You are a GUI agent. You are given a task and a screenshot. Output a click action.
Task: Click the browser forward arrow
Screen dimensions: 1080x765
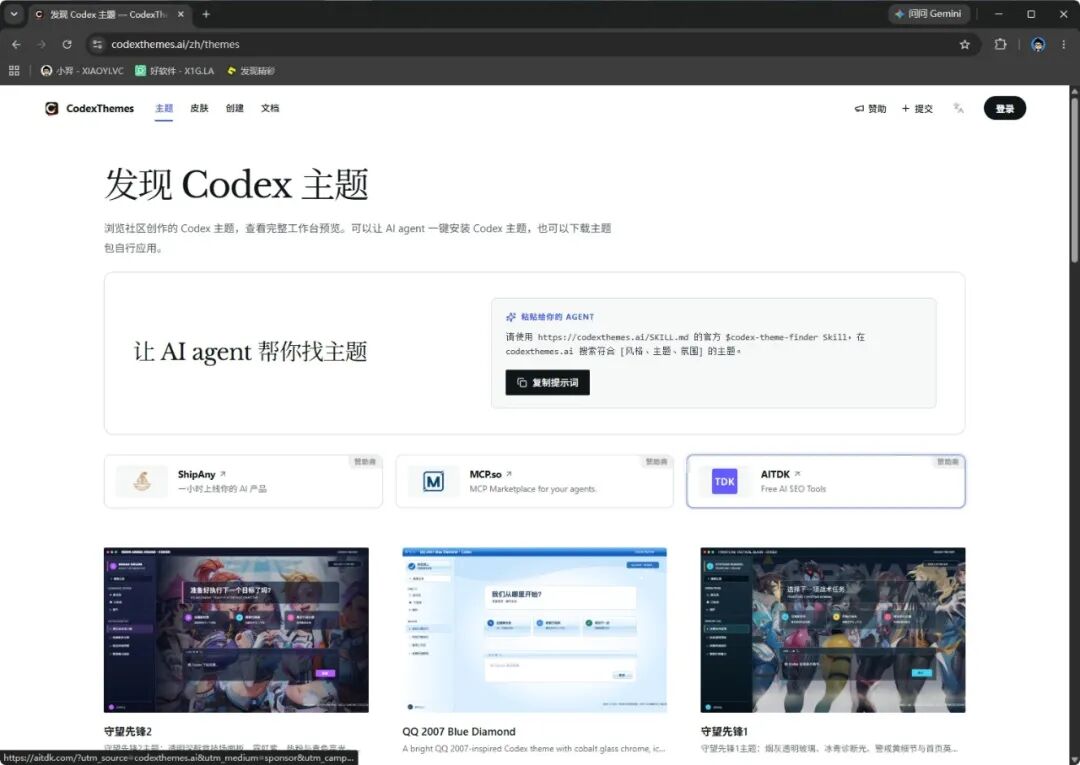(x=41, y=44)
